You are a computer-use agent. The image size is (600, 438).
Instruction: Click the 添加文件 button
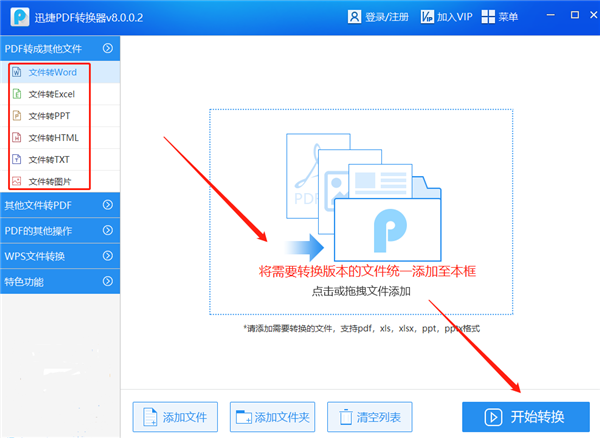coord(175,417)
